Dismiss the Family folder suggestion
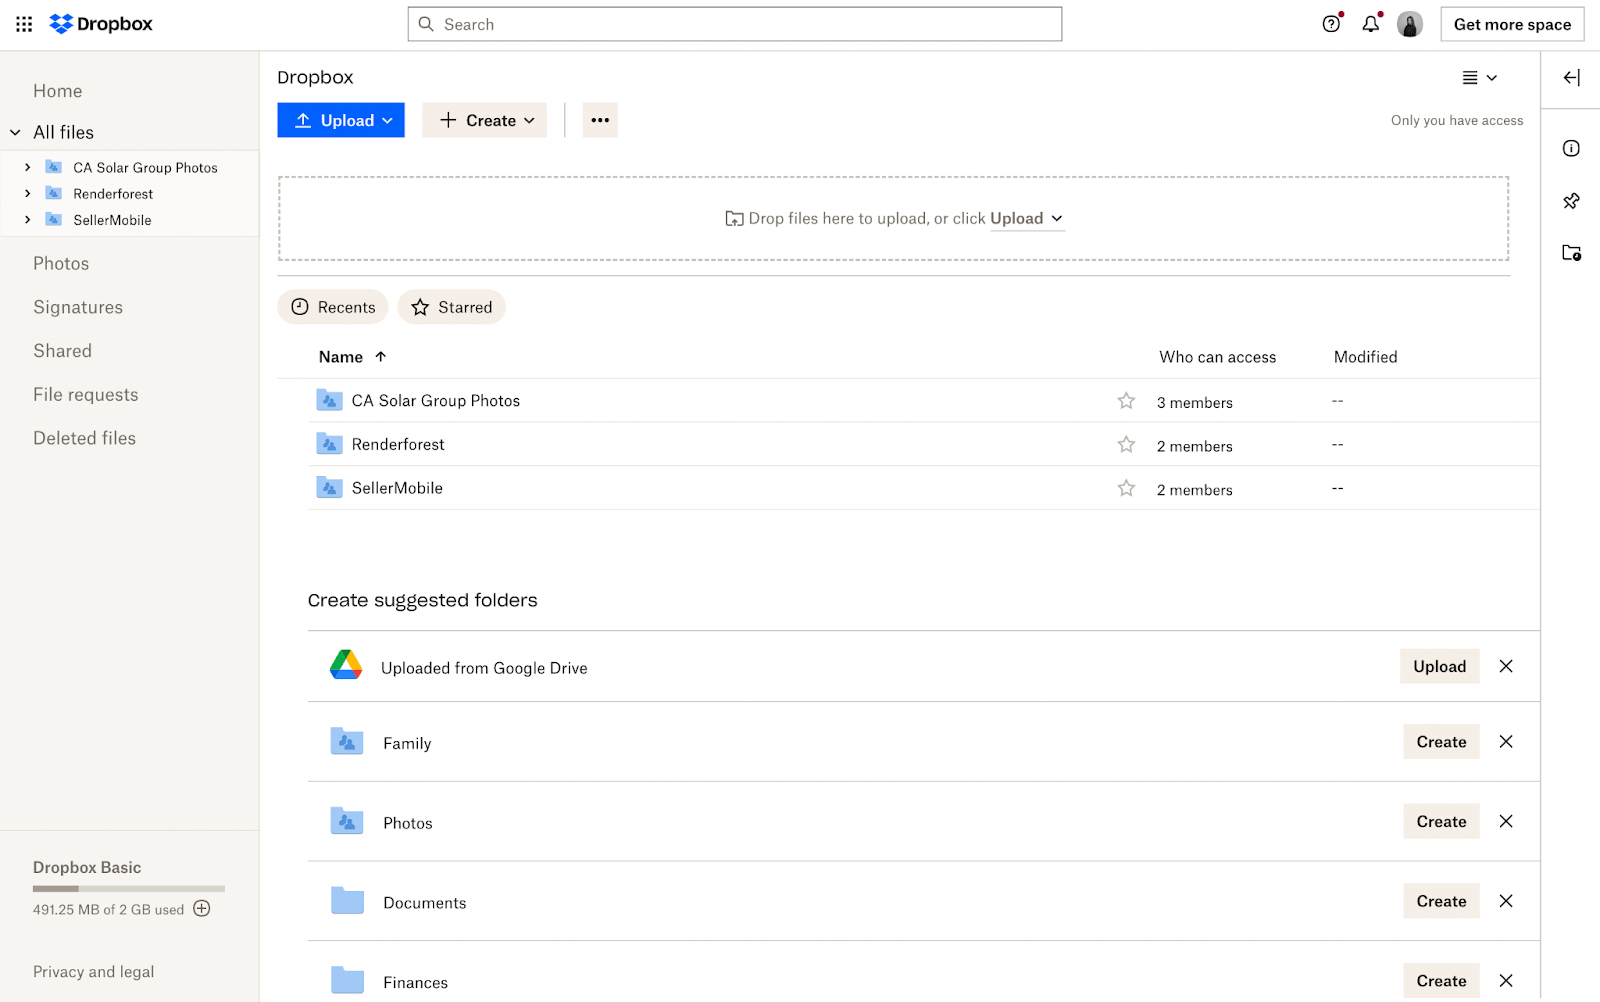This screenshot has height=1002, width=1600. coord(1506,742)
